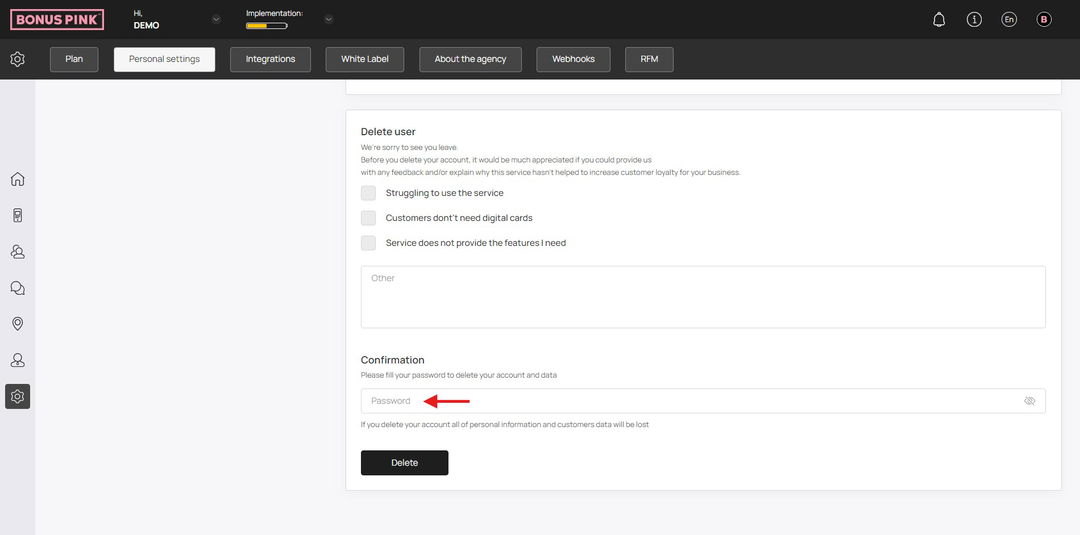This screenshot has width=1080, height=535.
Task: Toggle password visibility eye icon
Action: (x=1030, y=401)
